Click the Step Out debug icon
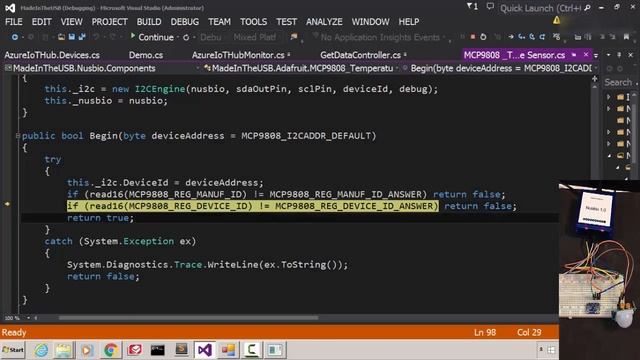Viewport: 640px width, 360px height. [542, 37]
